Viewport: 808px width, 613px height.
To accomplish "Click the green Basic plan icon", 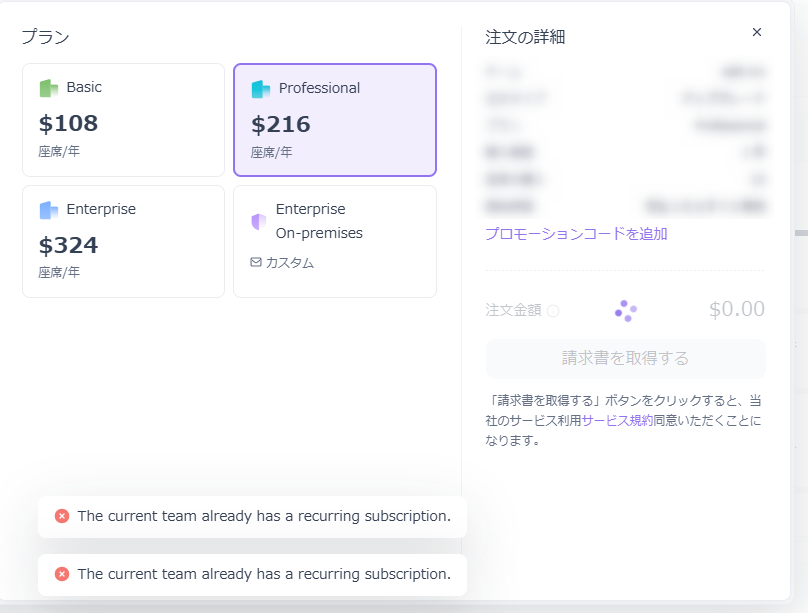I will tap(49, 88).
